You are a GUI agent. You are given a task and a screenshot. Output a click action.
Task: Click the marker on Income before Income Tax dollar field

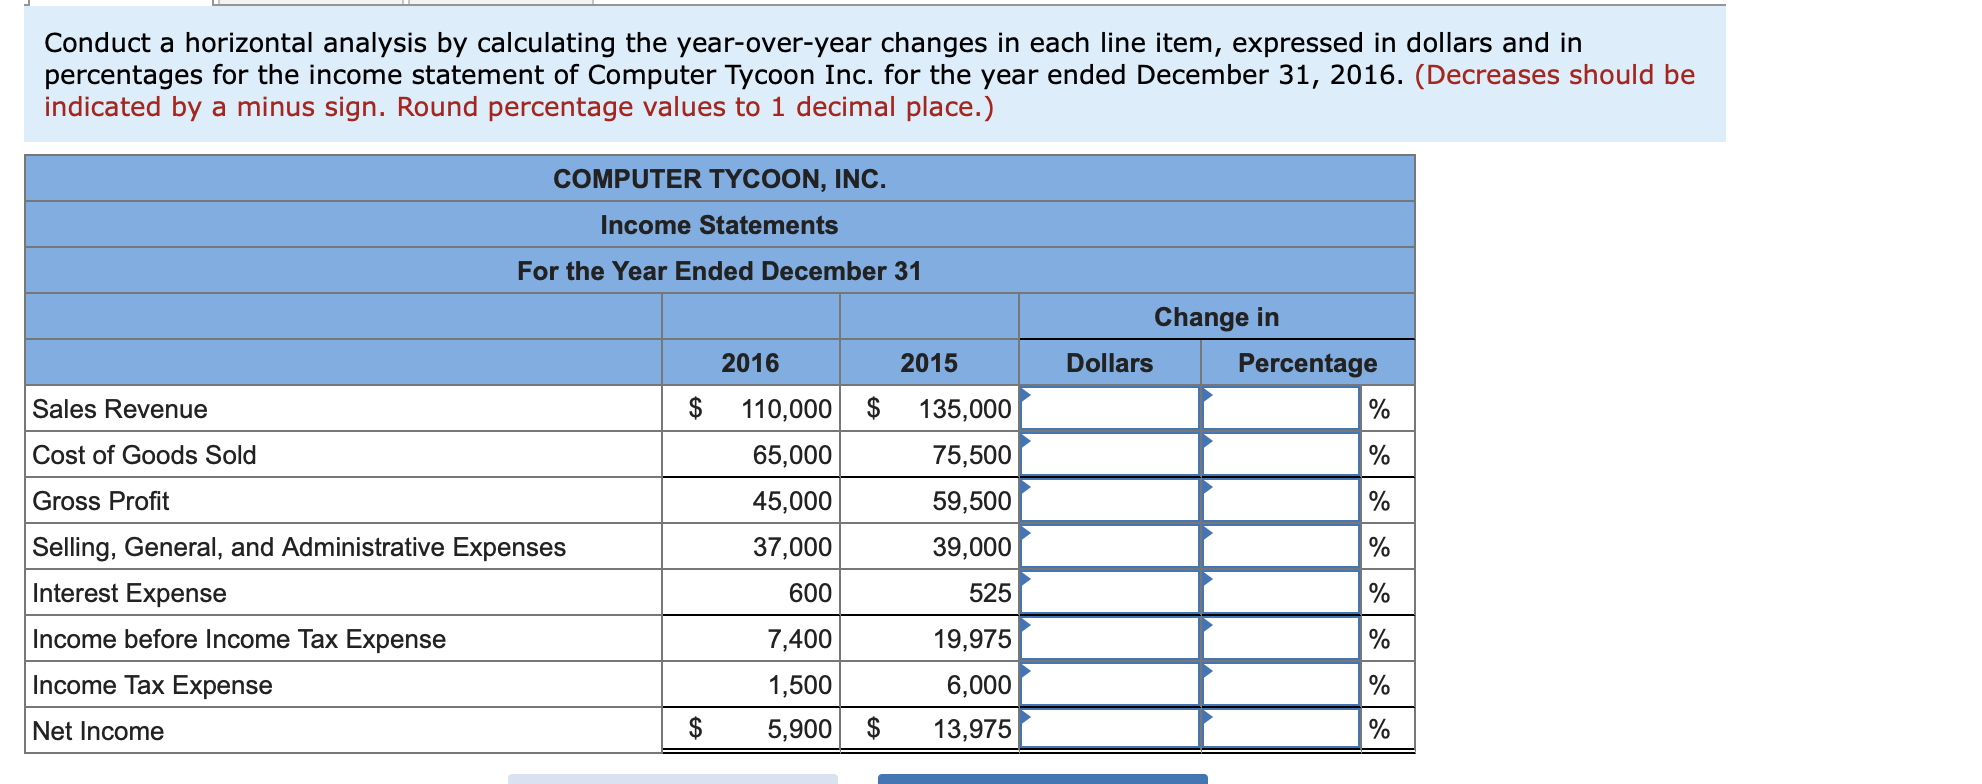[1023, 625]
